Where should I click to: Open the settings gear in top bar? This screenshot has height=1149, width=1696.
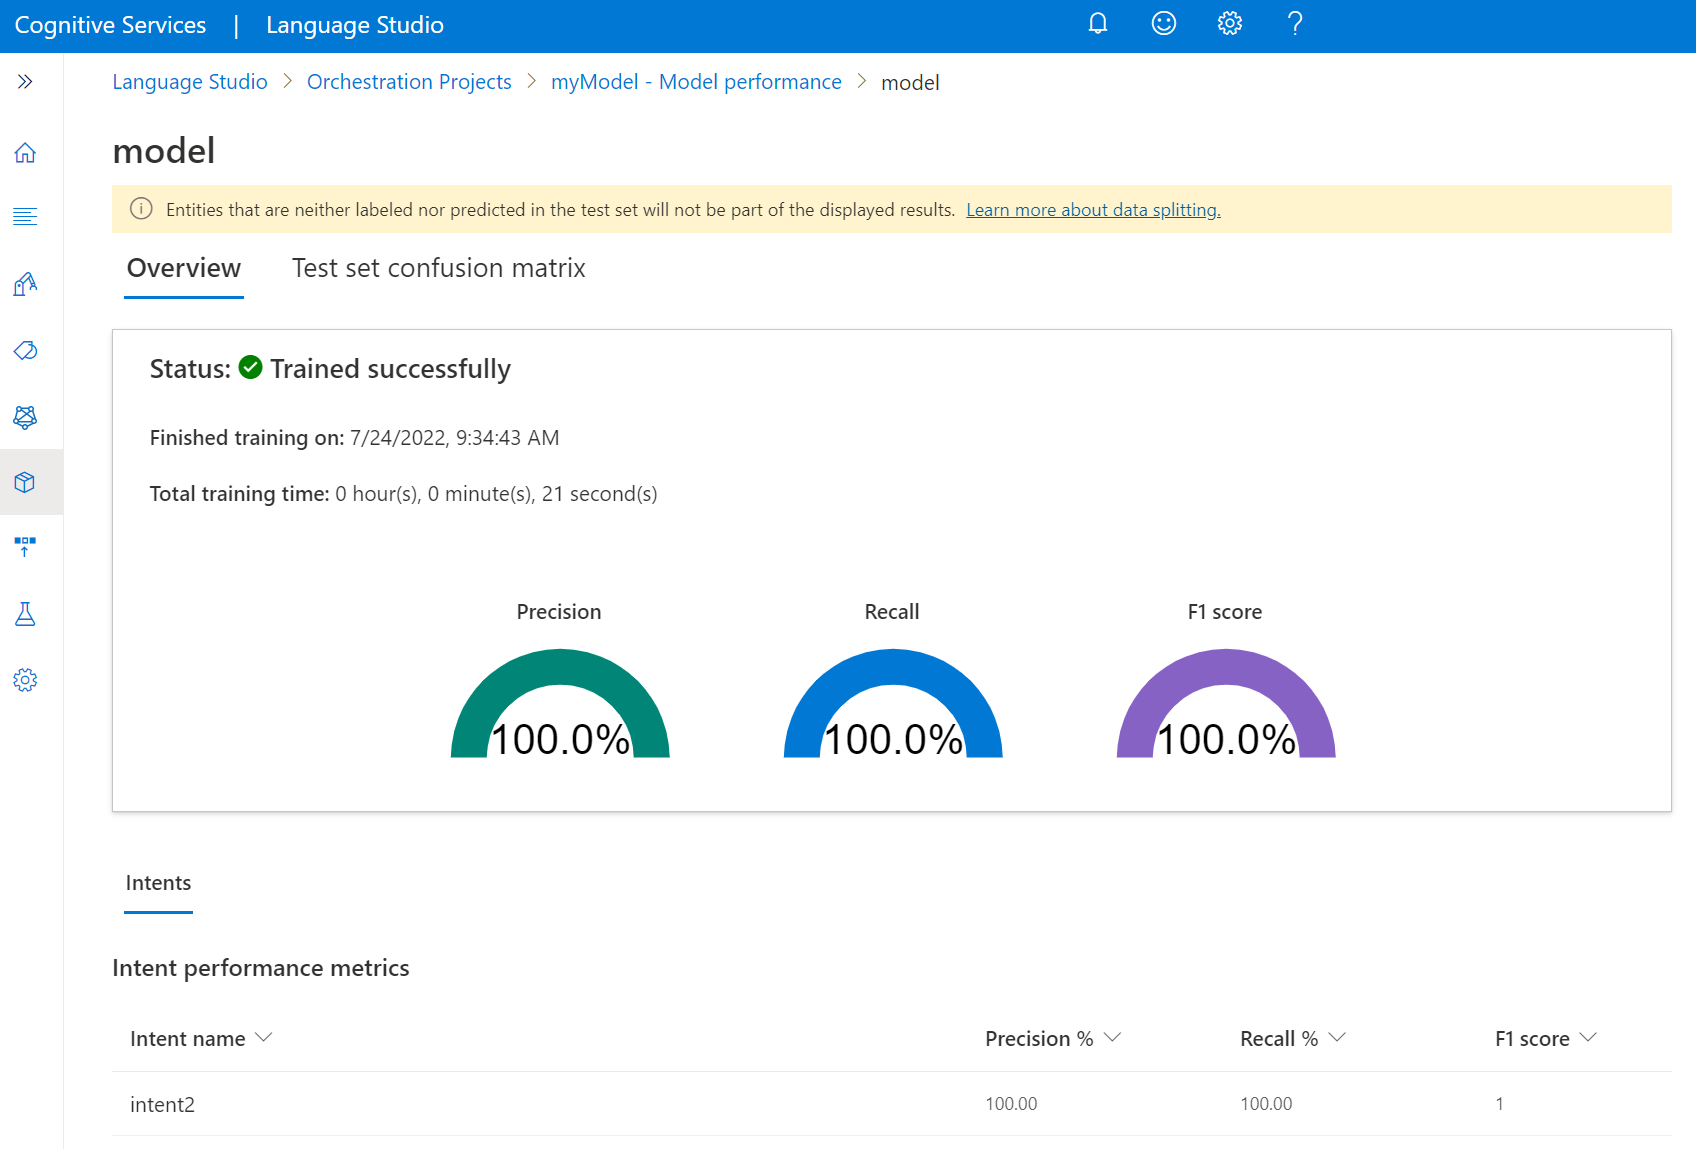pyautogui.click(x=1229, y=24)
